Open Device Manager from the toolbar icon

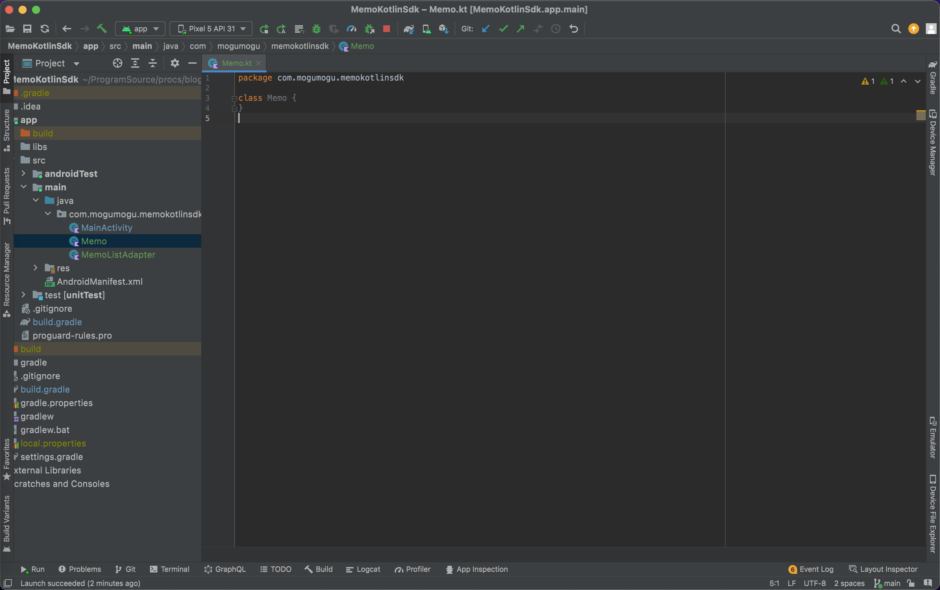tap(425, 29)
